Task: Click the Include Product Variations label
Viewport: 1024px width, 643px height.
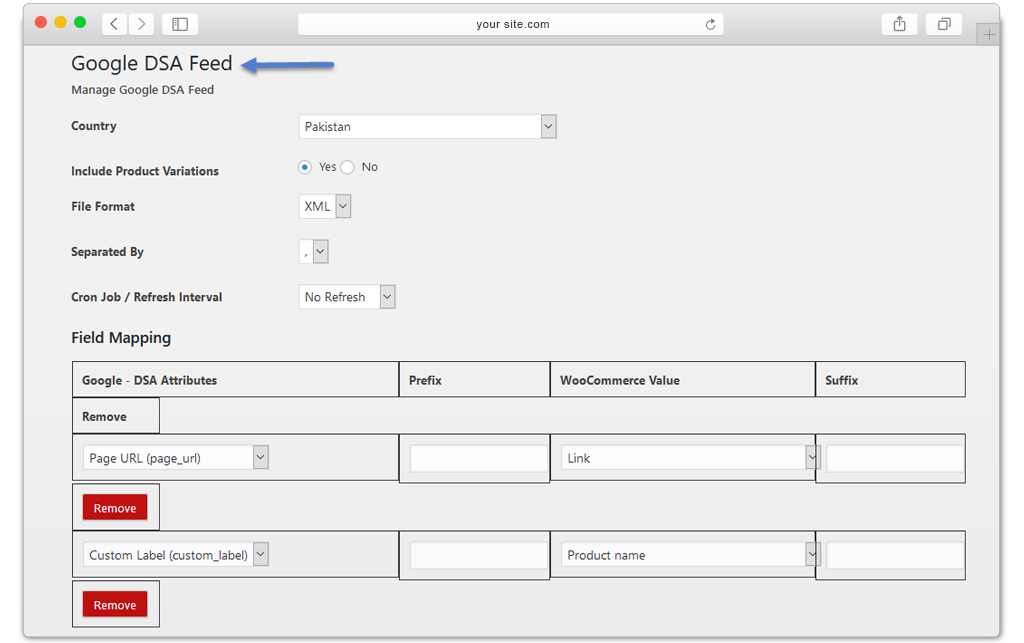Action: point(145,171)
